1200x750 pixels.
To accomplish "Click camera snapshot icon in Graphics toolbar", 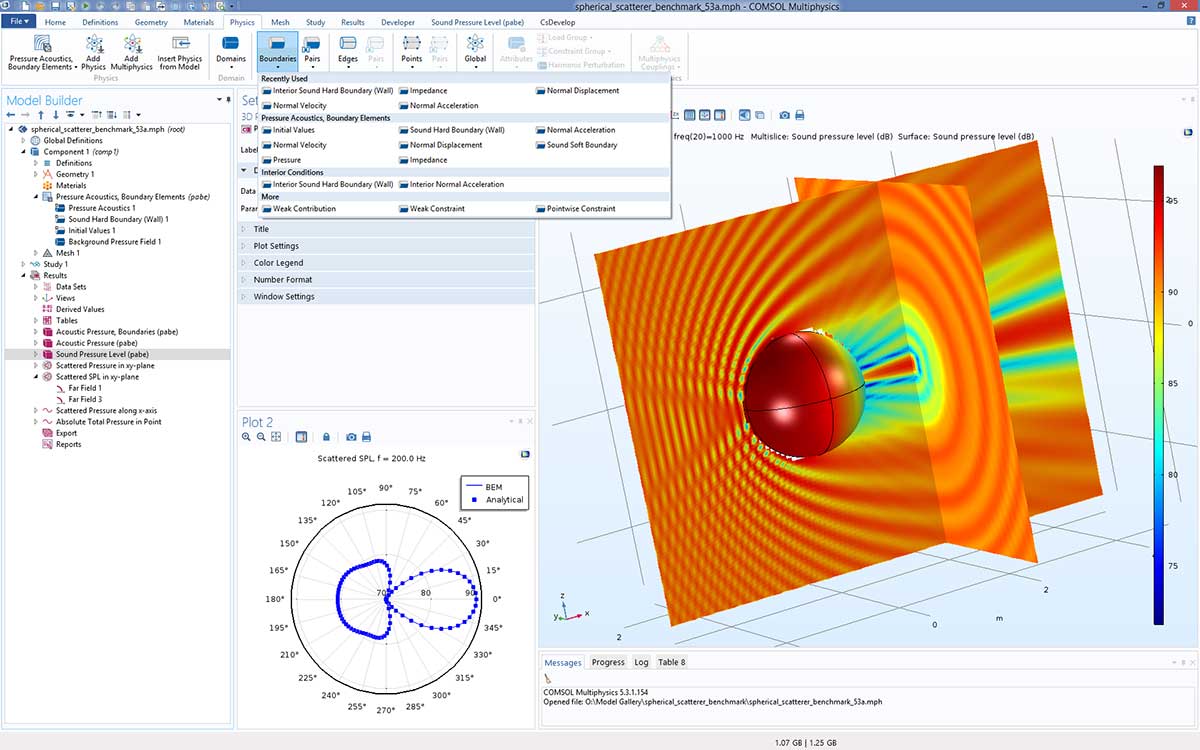I will click(x=785, y=116).
